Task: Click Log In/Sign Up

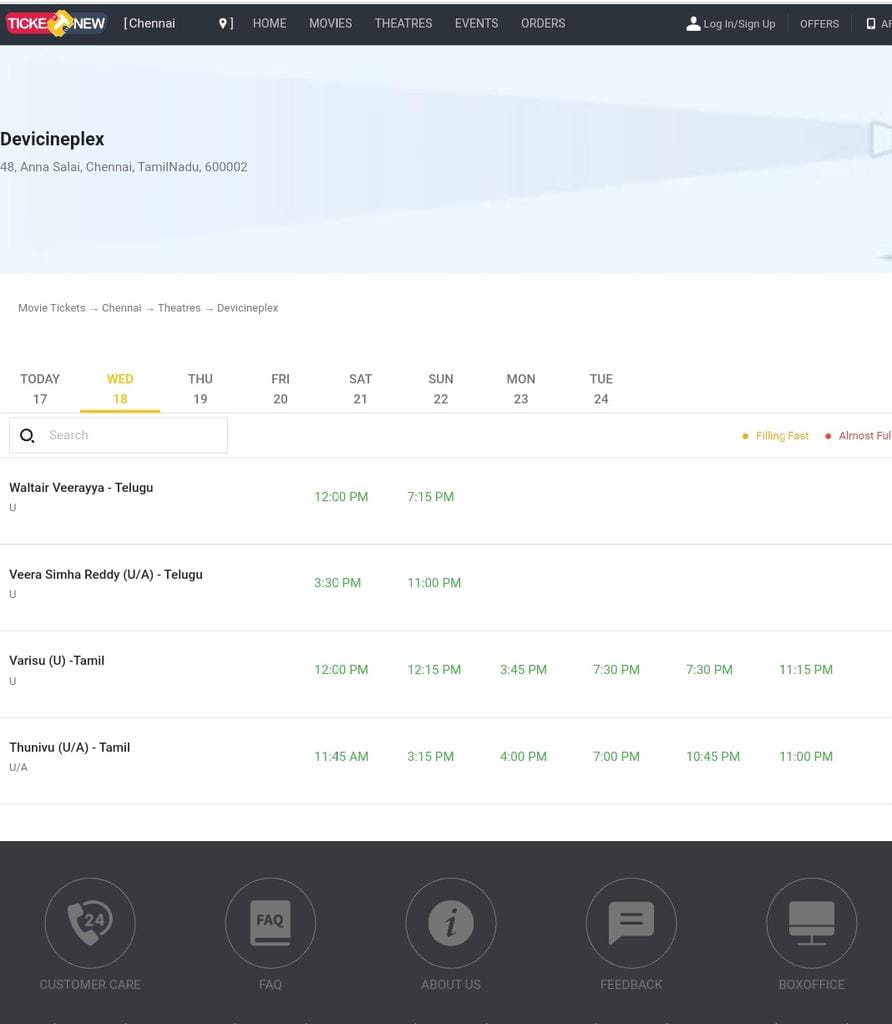Action: click(x=739, y=24)
